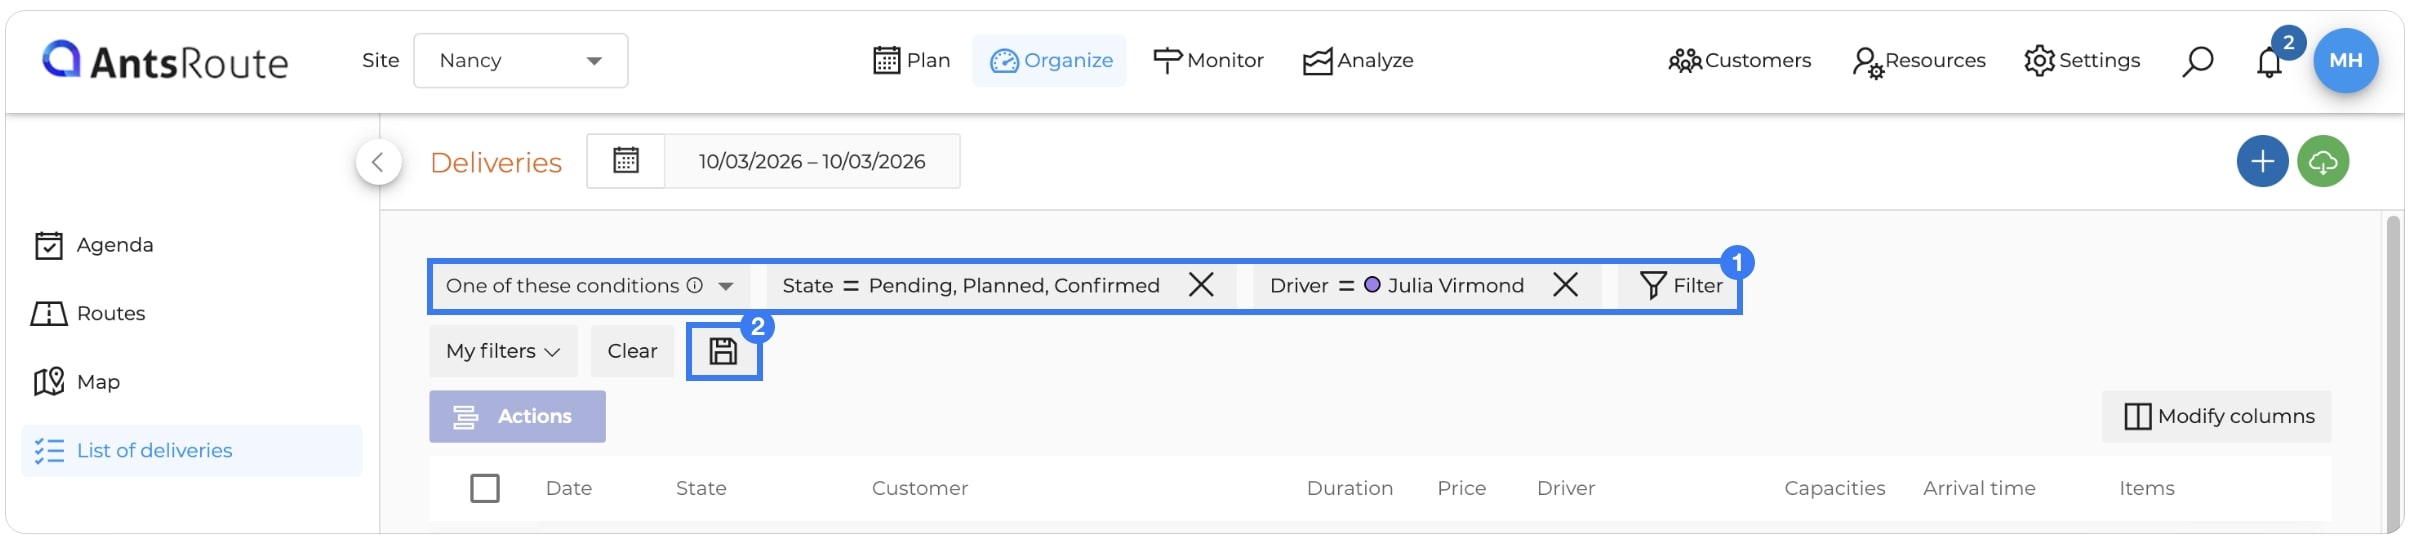Click the magnifying glass search icon
2410x542 pixels.
(2197, 61)
